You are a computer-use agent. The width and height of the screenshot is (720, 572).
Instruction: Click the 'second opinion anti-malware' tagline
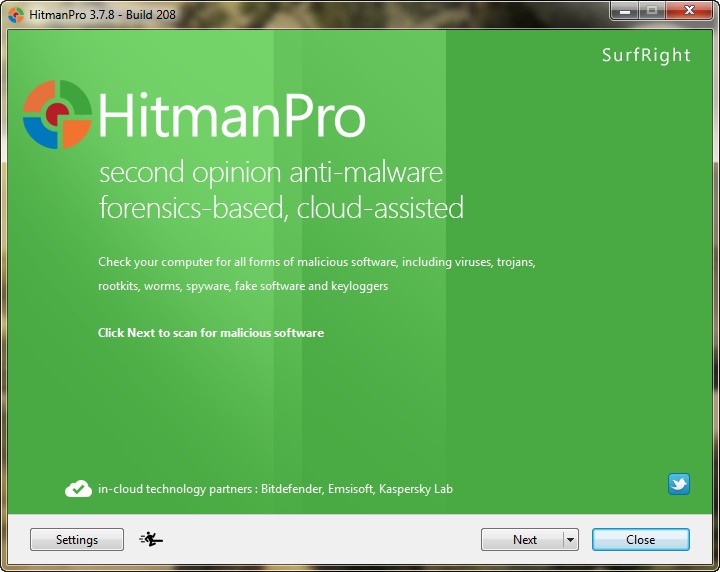tap(271, 173)
